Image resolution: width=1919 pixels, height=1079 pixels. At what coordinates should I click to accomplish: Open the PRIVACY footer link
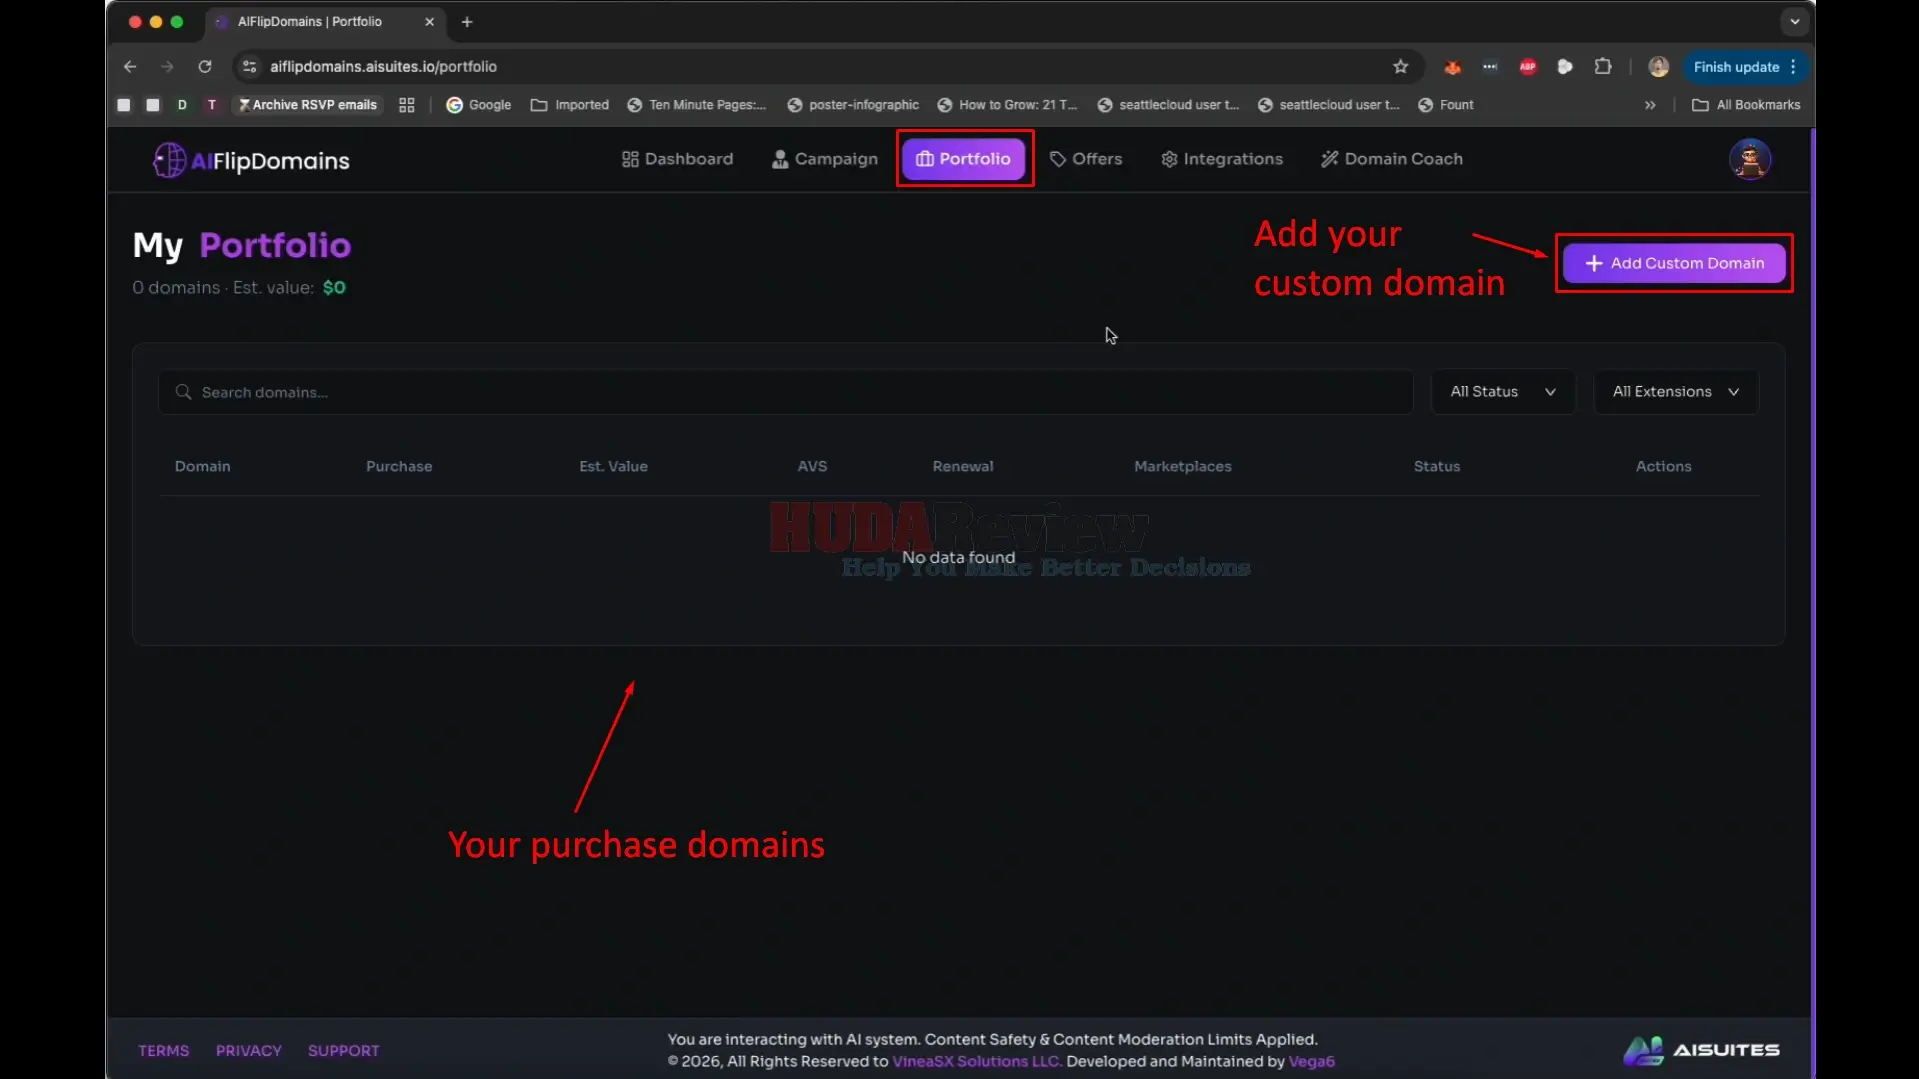[x=249, y=1050]
